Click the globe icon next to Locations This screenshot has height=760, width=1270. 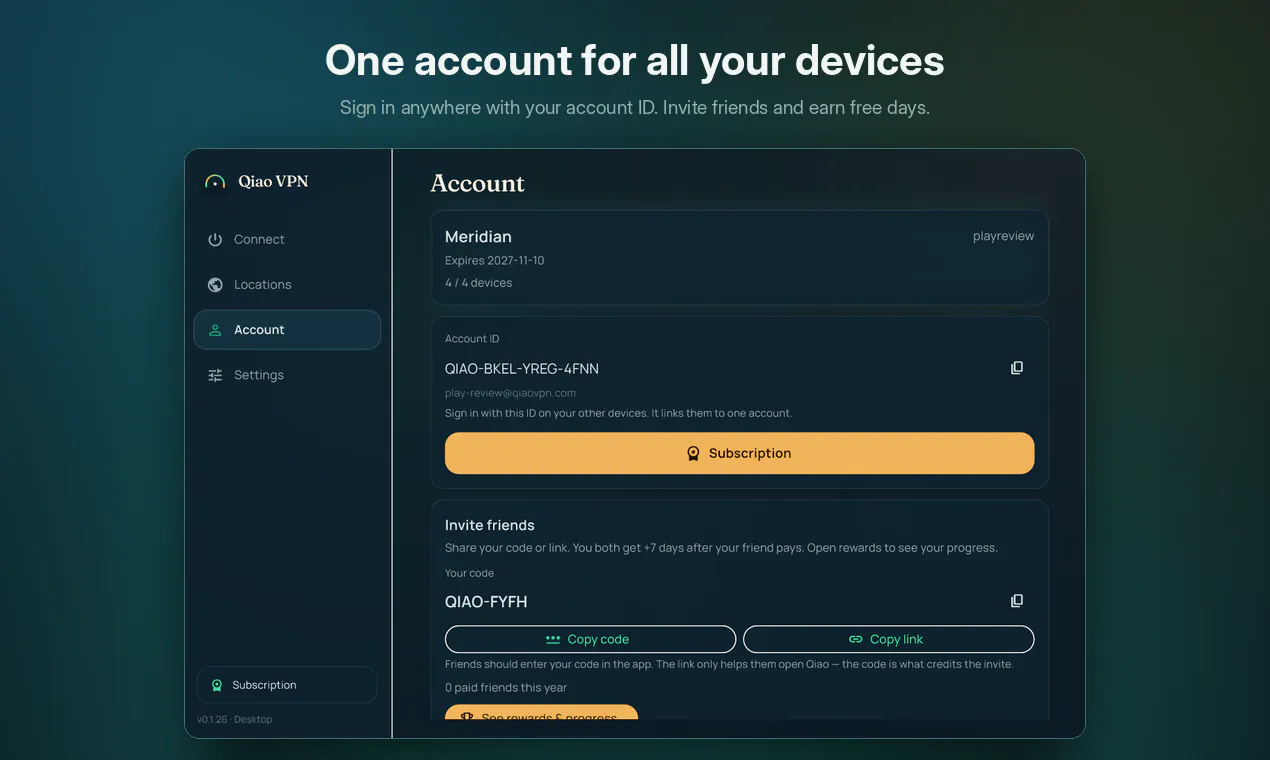(215, 285)
